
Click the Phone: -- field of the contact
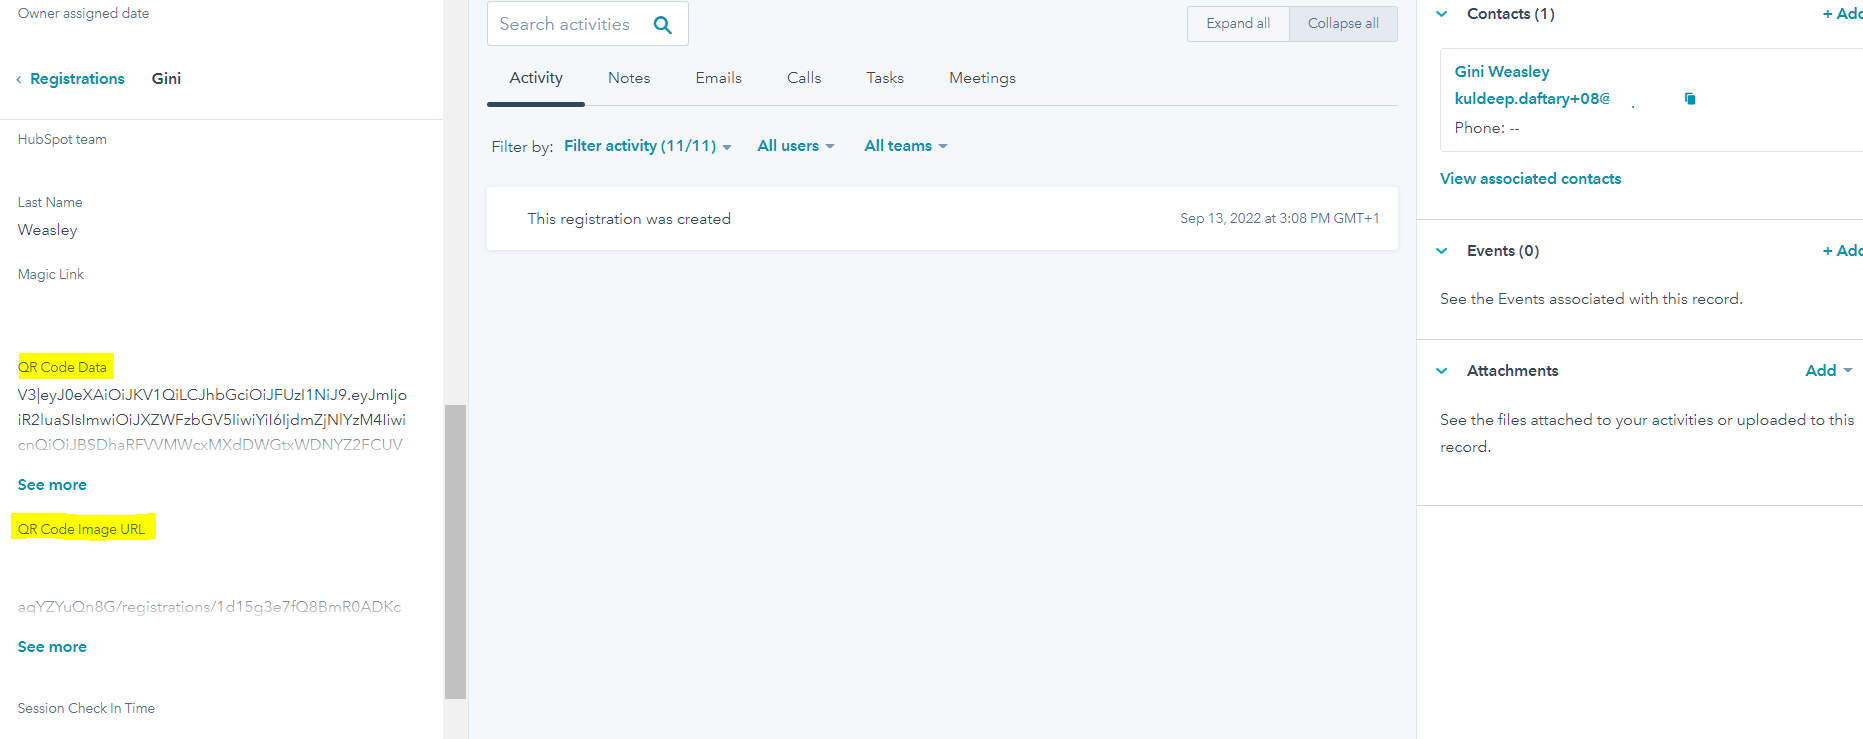click(1486, 128)
